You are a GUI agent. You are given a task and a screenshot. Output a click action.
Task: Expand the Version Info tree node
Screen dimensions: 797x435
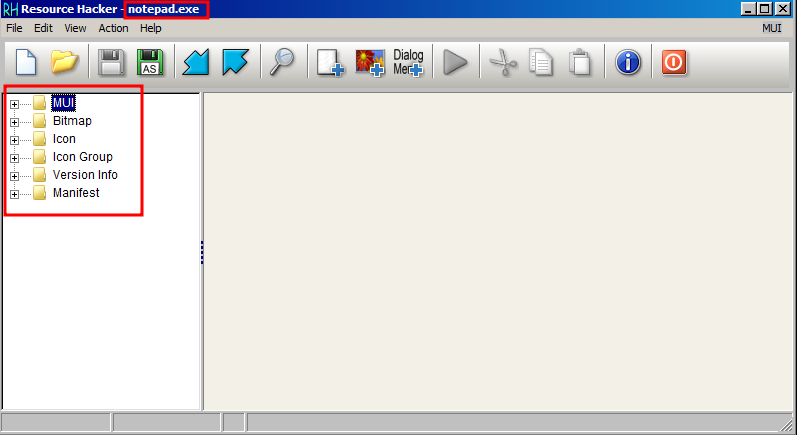coord(14,176)
